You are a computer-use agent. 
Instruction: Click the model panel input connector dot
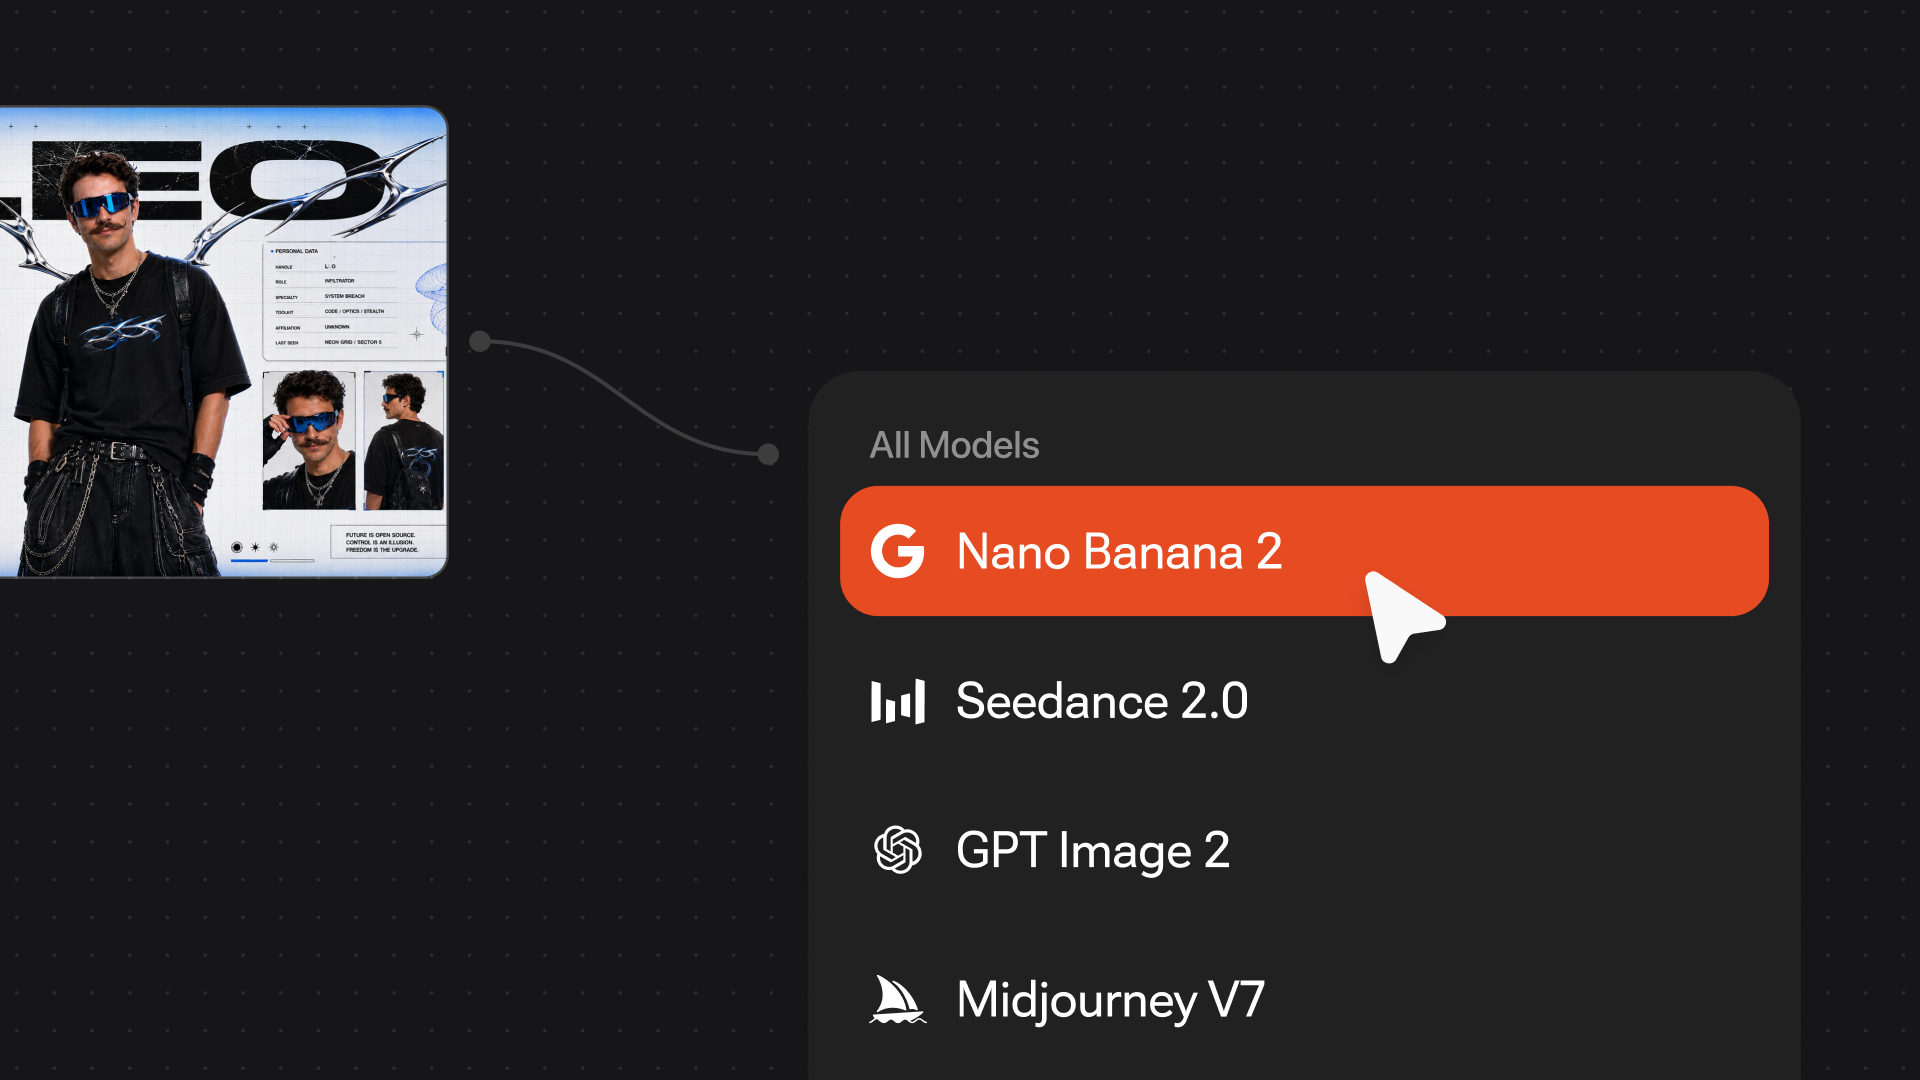coord(768,454)
